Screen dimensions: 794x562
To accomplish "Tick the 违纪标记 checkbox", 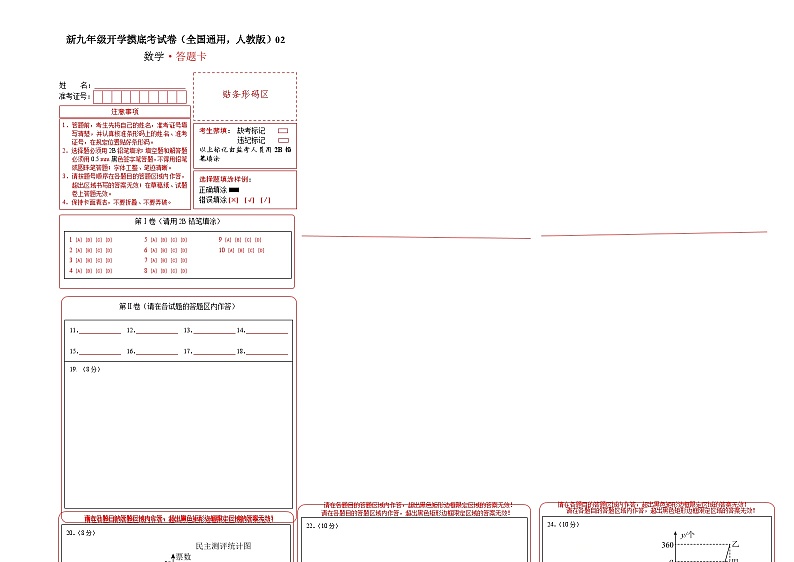I will [x=283, y=140].
